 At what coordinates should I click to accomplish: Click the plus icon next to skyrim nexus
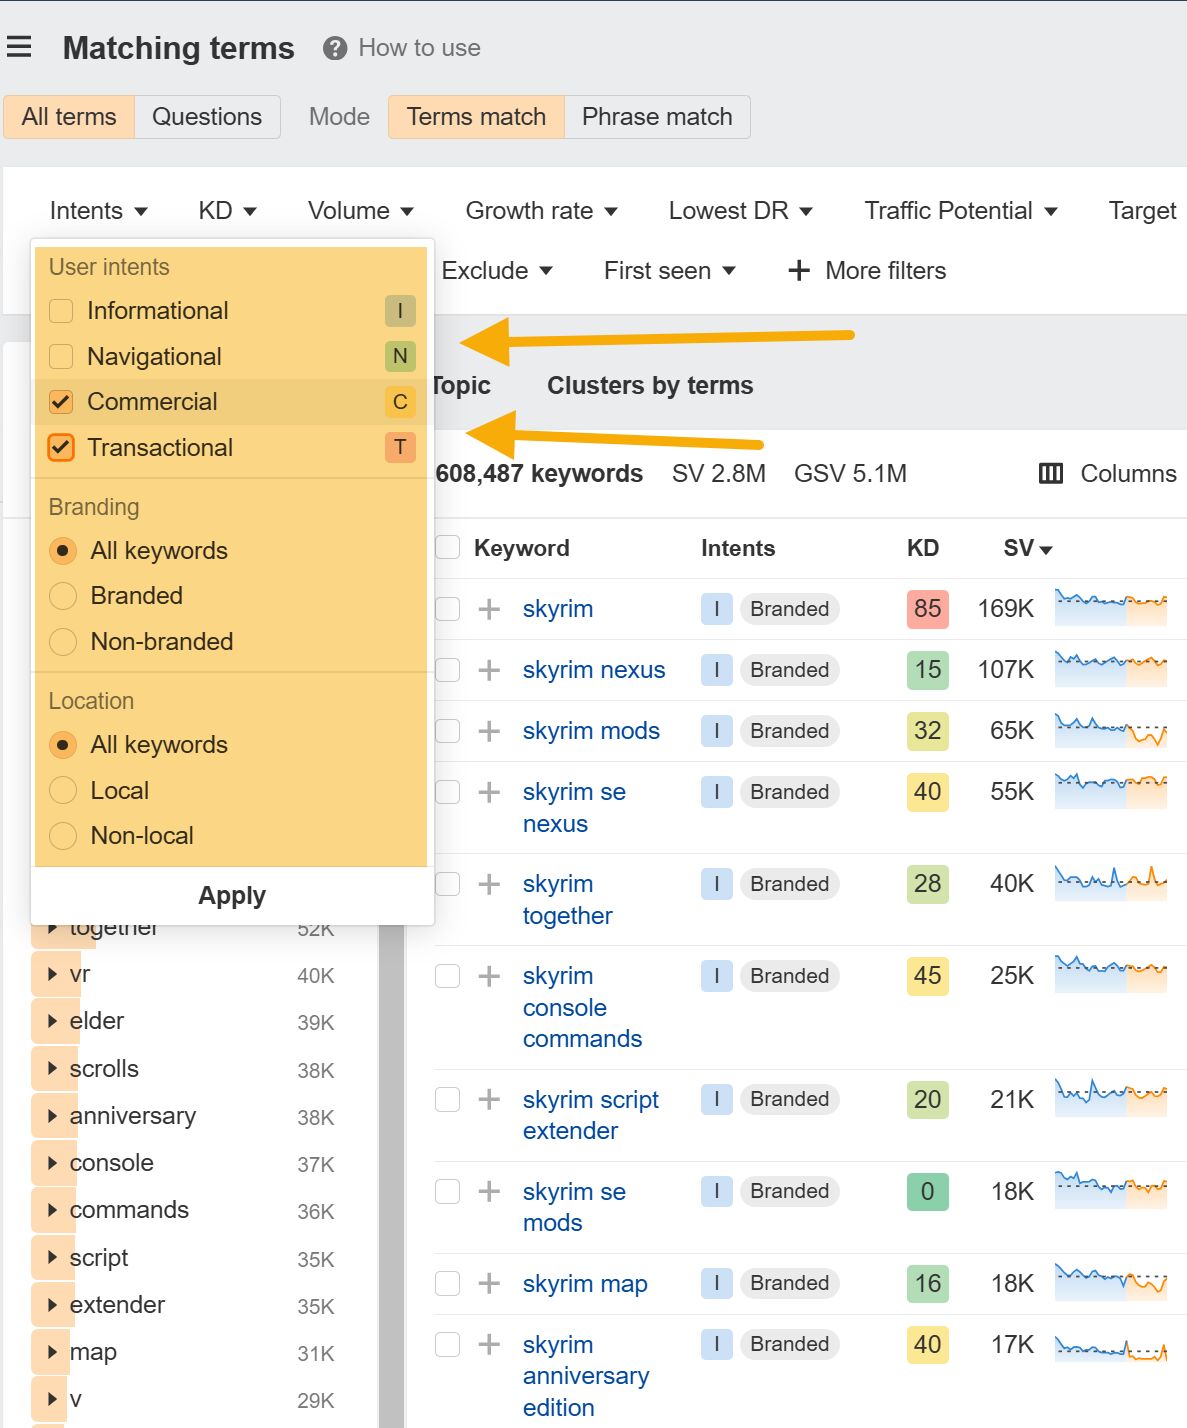coord(488,670)
